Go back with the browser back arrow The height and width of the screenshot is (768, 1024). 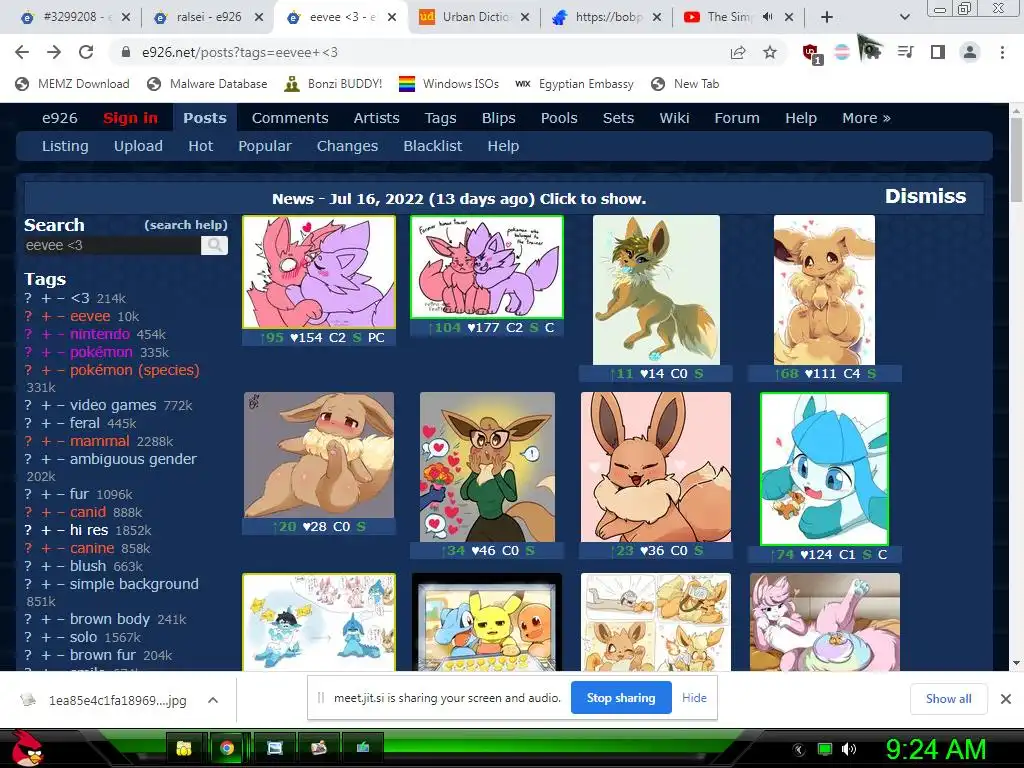(x=22, y=52)
